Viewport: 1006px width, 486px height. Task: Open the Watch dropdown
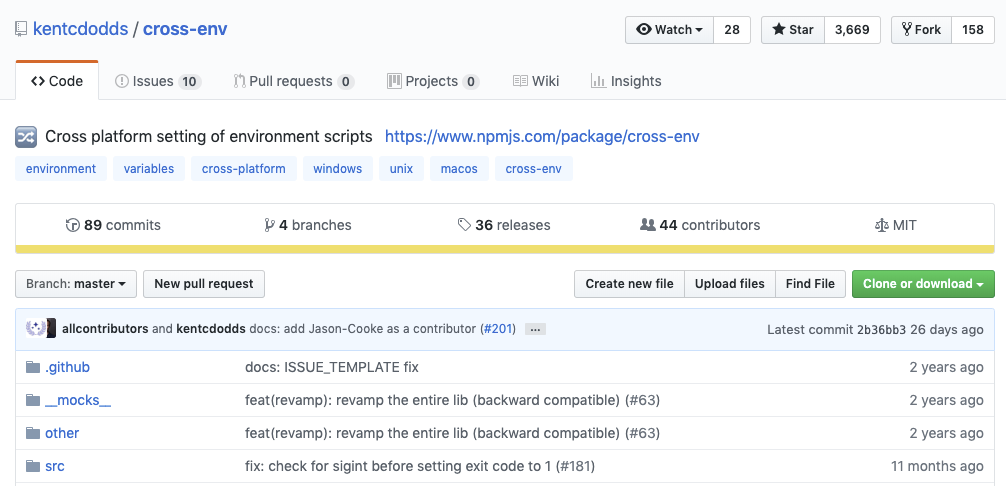pyautogui.click(x=669, y=29)
